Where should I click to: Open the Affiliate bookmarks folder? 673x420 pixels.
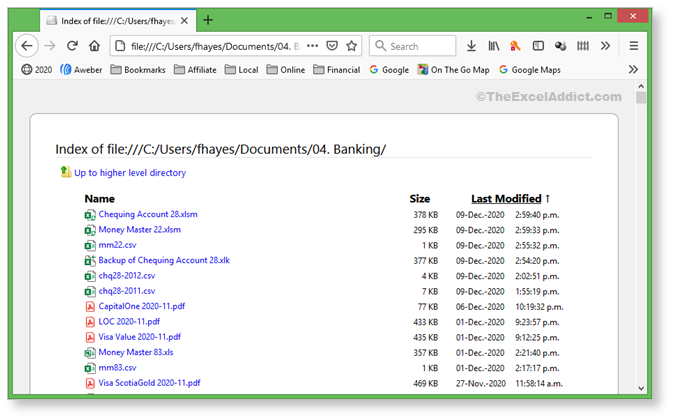pos(195,69)
